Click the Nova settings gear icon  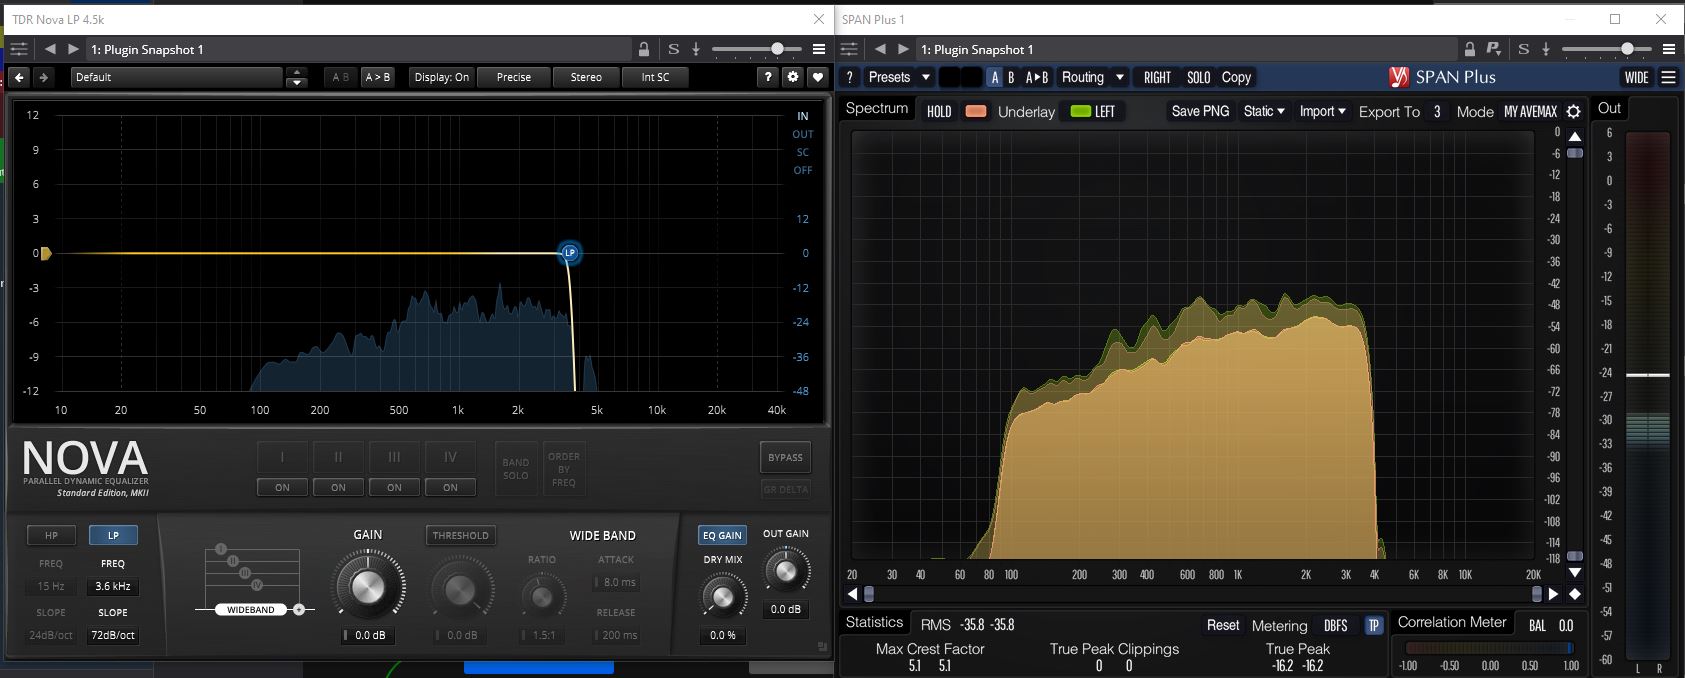pyautogui.click(x=793, y=77)
